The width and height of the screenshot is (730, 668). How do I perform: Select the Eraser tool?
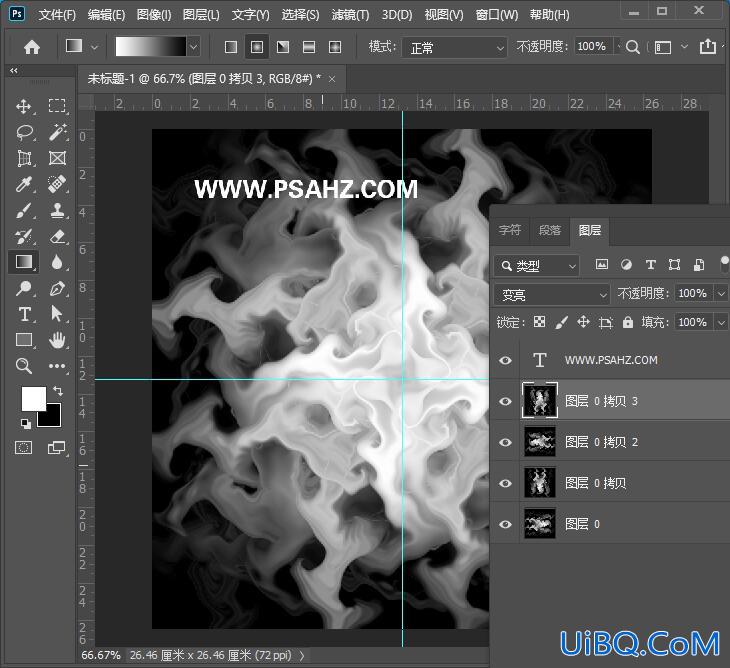pyautogui.click(x=57, y=236)
